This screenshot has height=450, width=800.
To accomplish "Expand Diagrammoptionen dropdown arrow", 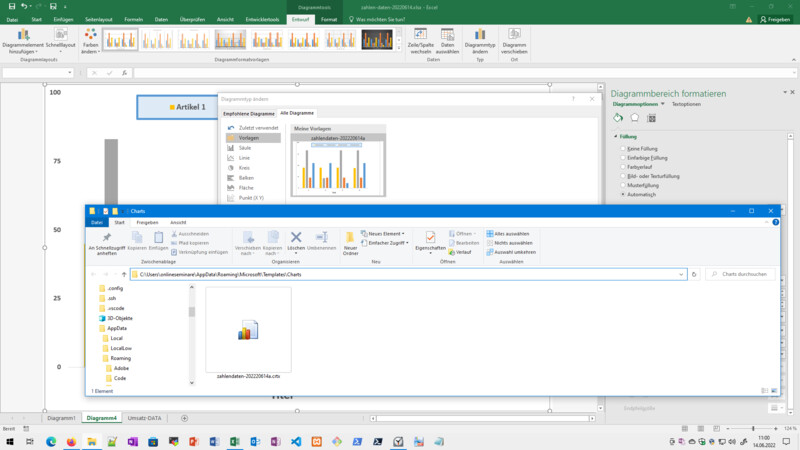I will click(662, 104).
